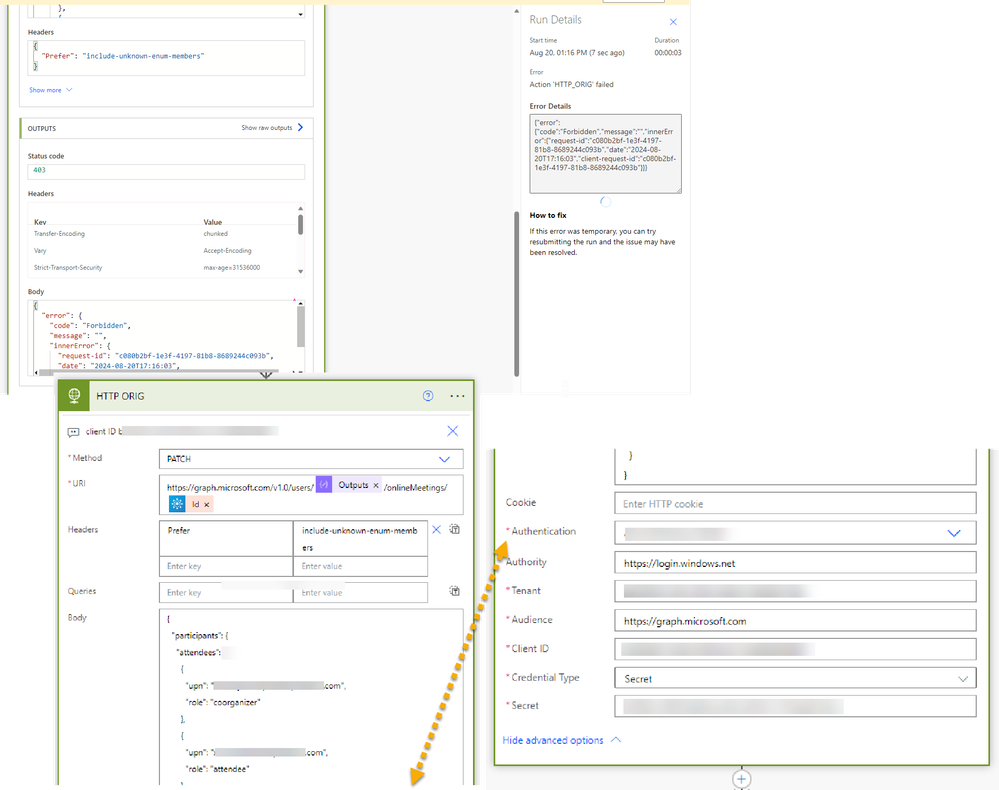Click the URI graph.microsoft.com text
Screen dimensions: 999x790
240,487
